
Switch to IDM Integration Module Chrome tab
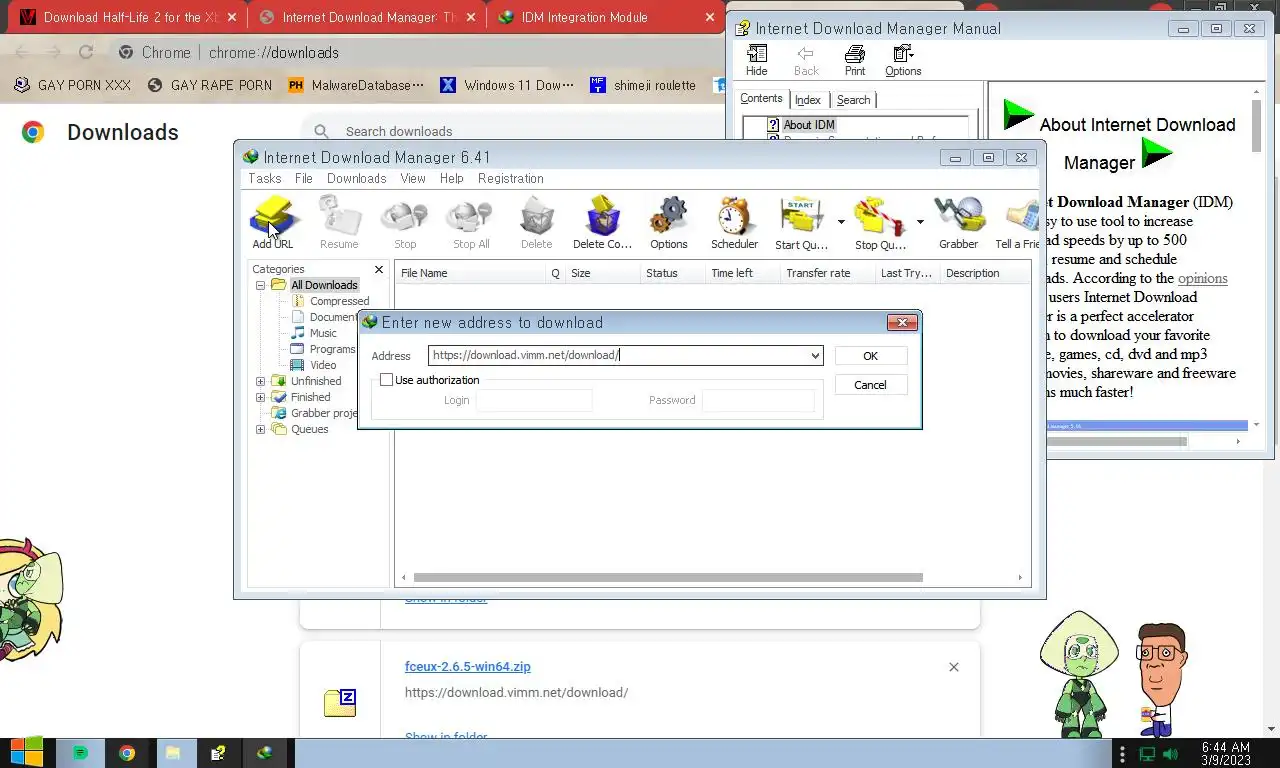coord(606,17)
